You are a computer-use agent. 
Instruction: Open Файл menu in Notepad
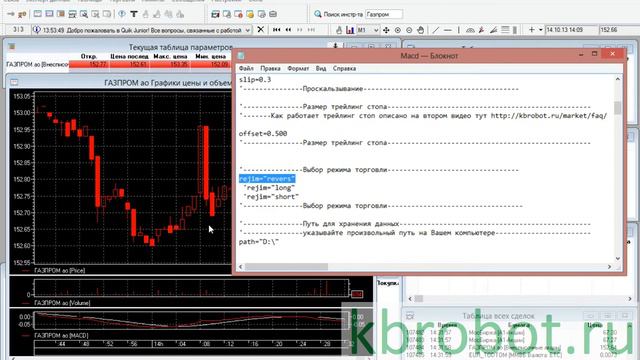(x=246, y=68)
